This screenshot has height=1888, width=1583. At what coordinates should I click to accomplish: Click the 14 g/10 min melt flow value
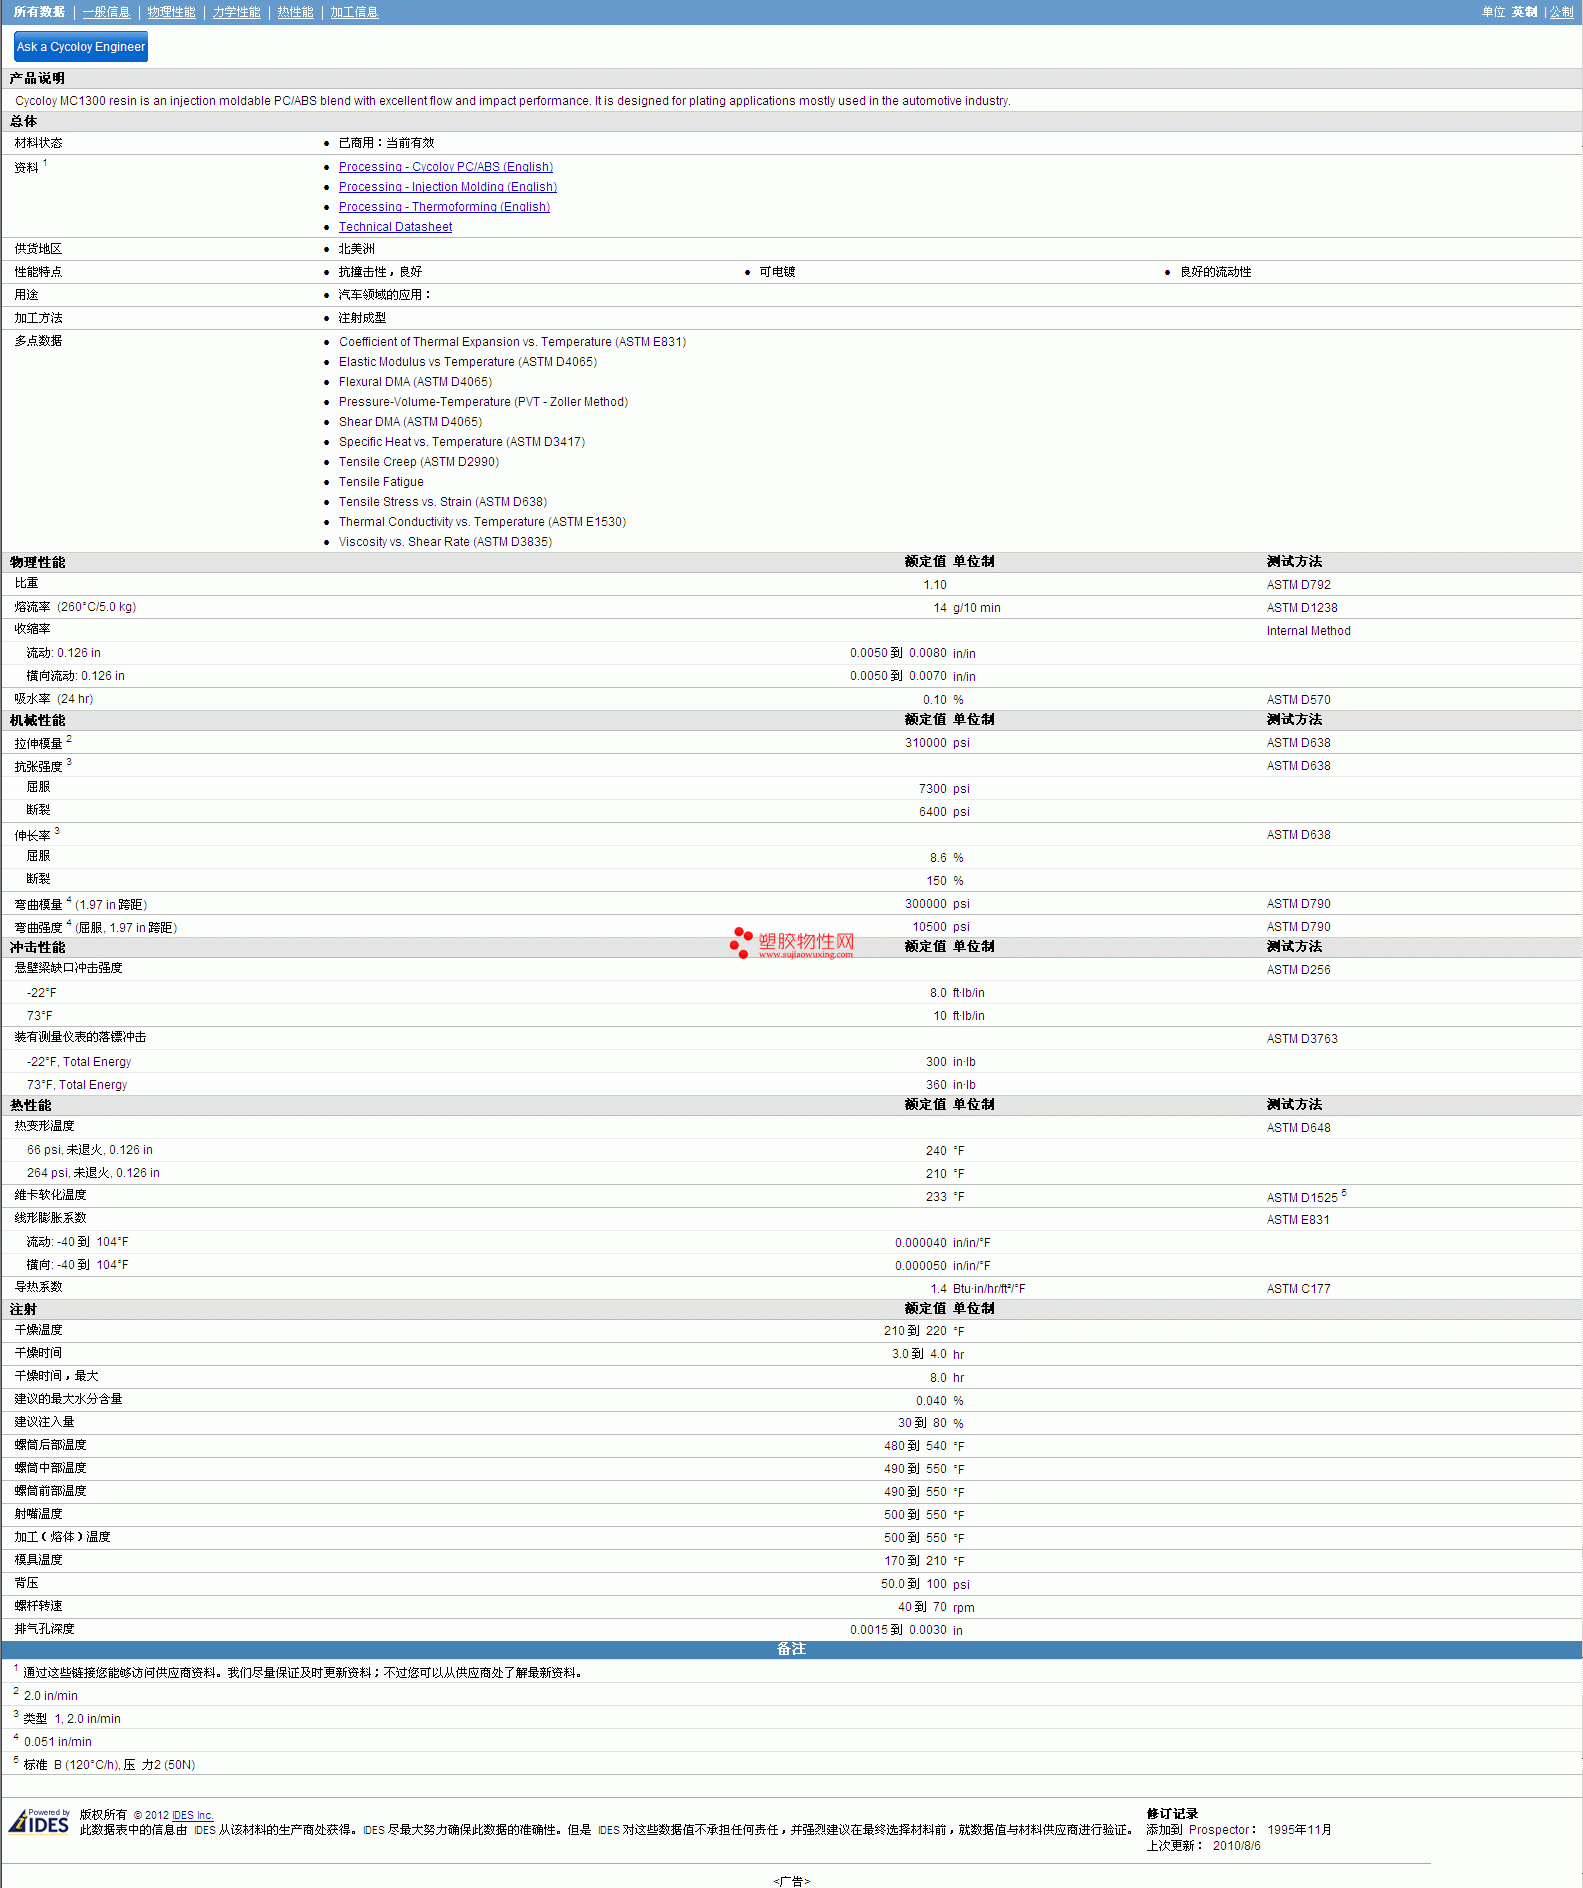click(x=967, y=608)
